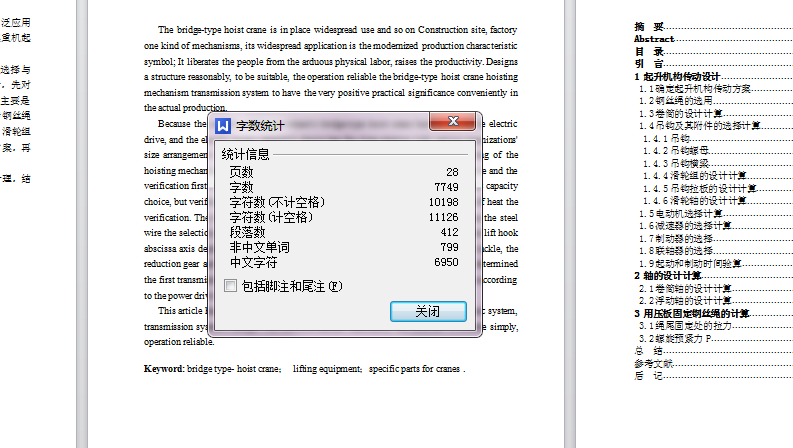The image size is (793, 448).
Task: Open contents entry 1.7 制动器的选择
Action: 715,238
